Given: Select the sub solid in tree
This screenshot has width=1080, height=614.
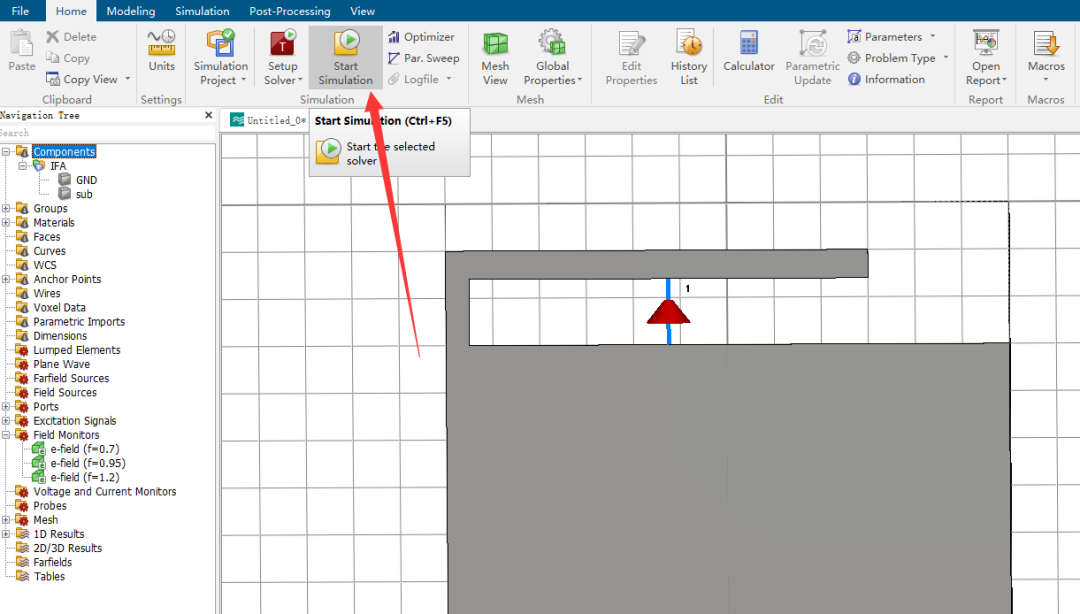Looking at the screenshot, I should 84,194.
